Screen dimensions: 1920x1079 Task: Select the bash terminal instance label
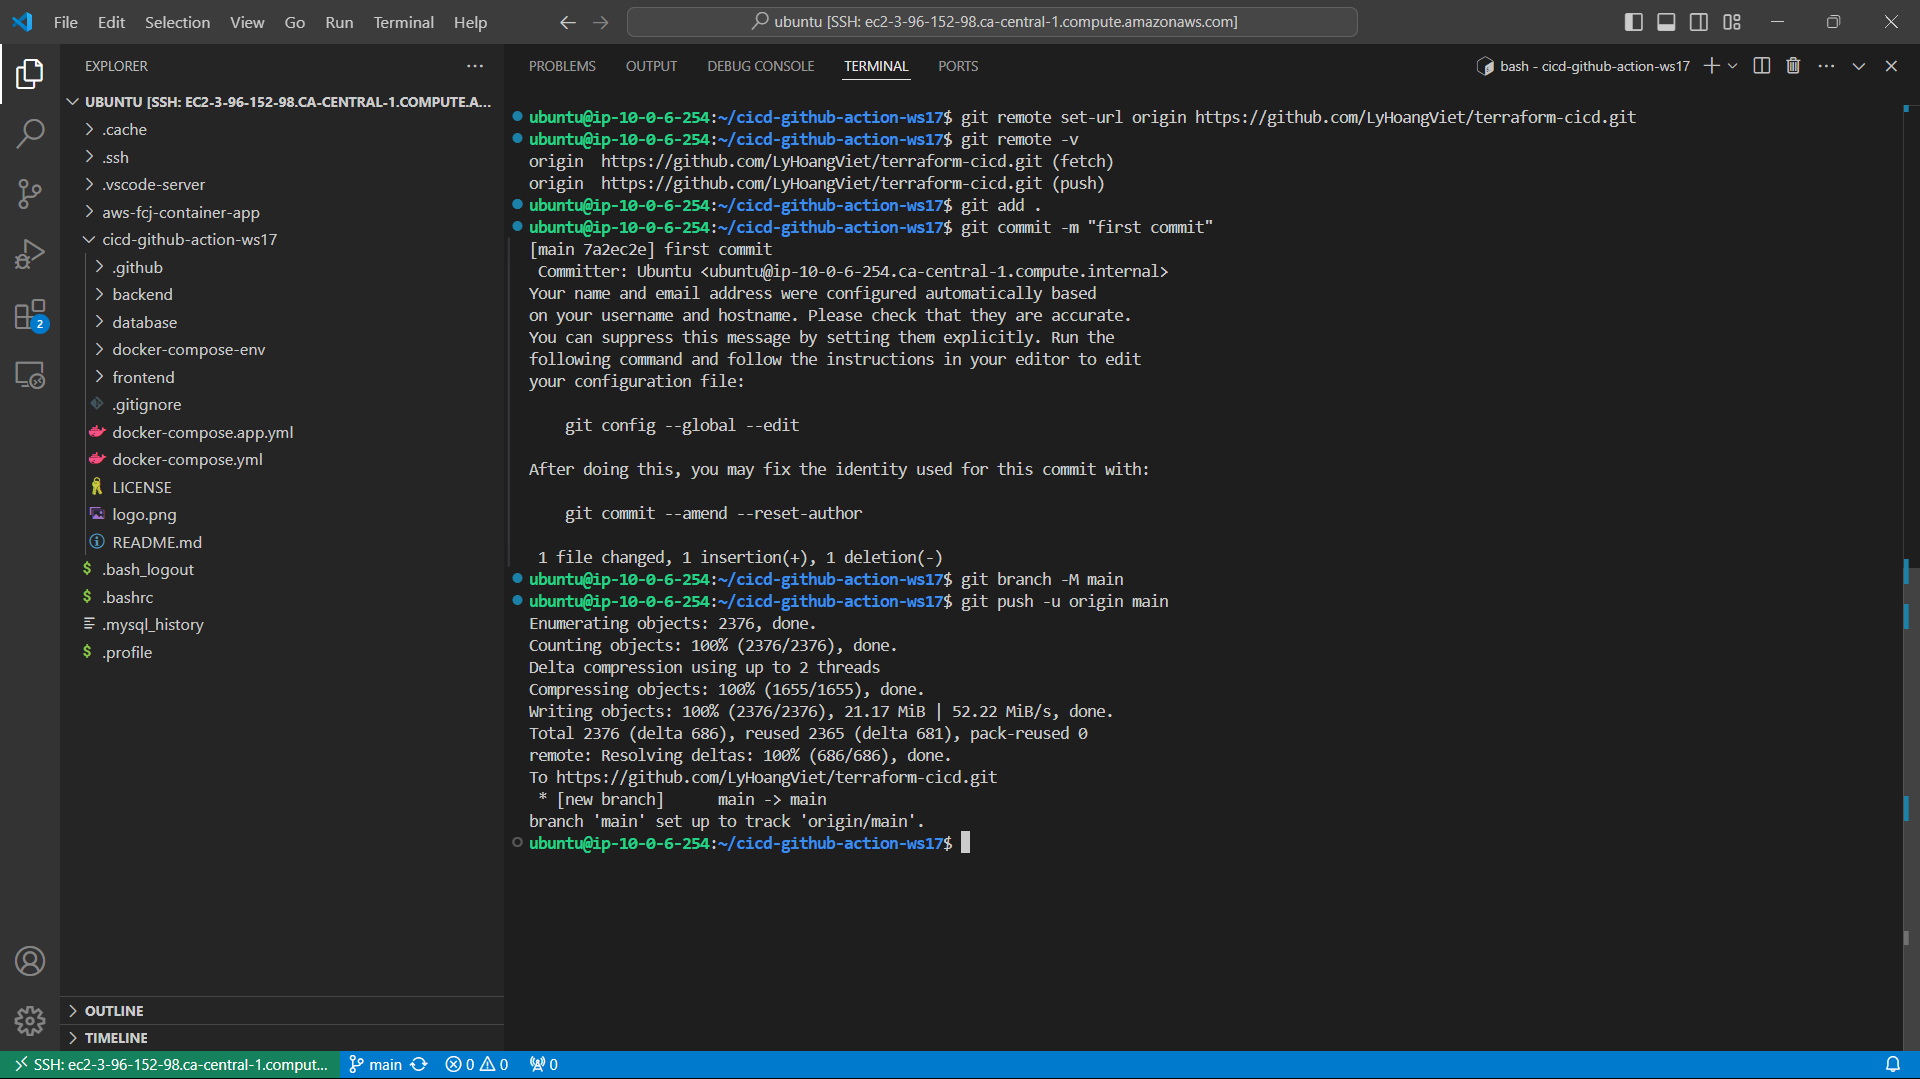coord(1583,66)
